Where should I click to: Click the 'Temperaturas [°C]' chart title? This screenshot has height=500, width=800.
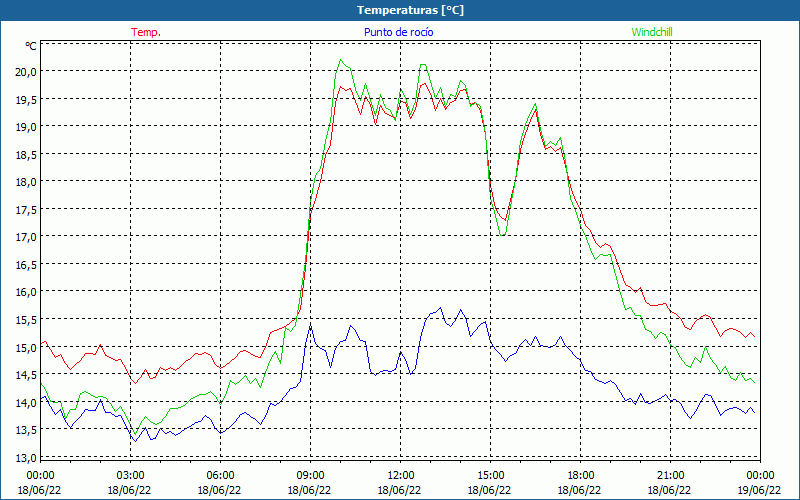[x=410, y=10]
